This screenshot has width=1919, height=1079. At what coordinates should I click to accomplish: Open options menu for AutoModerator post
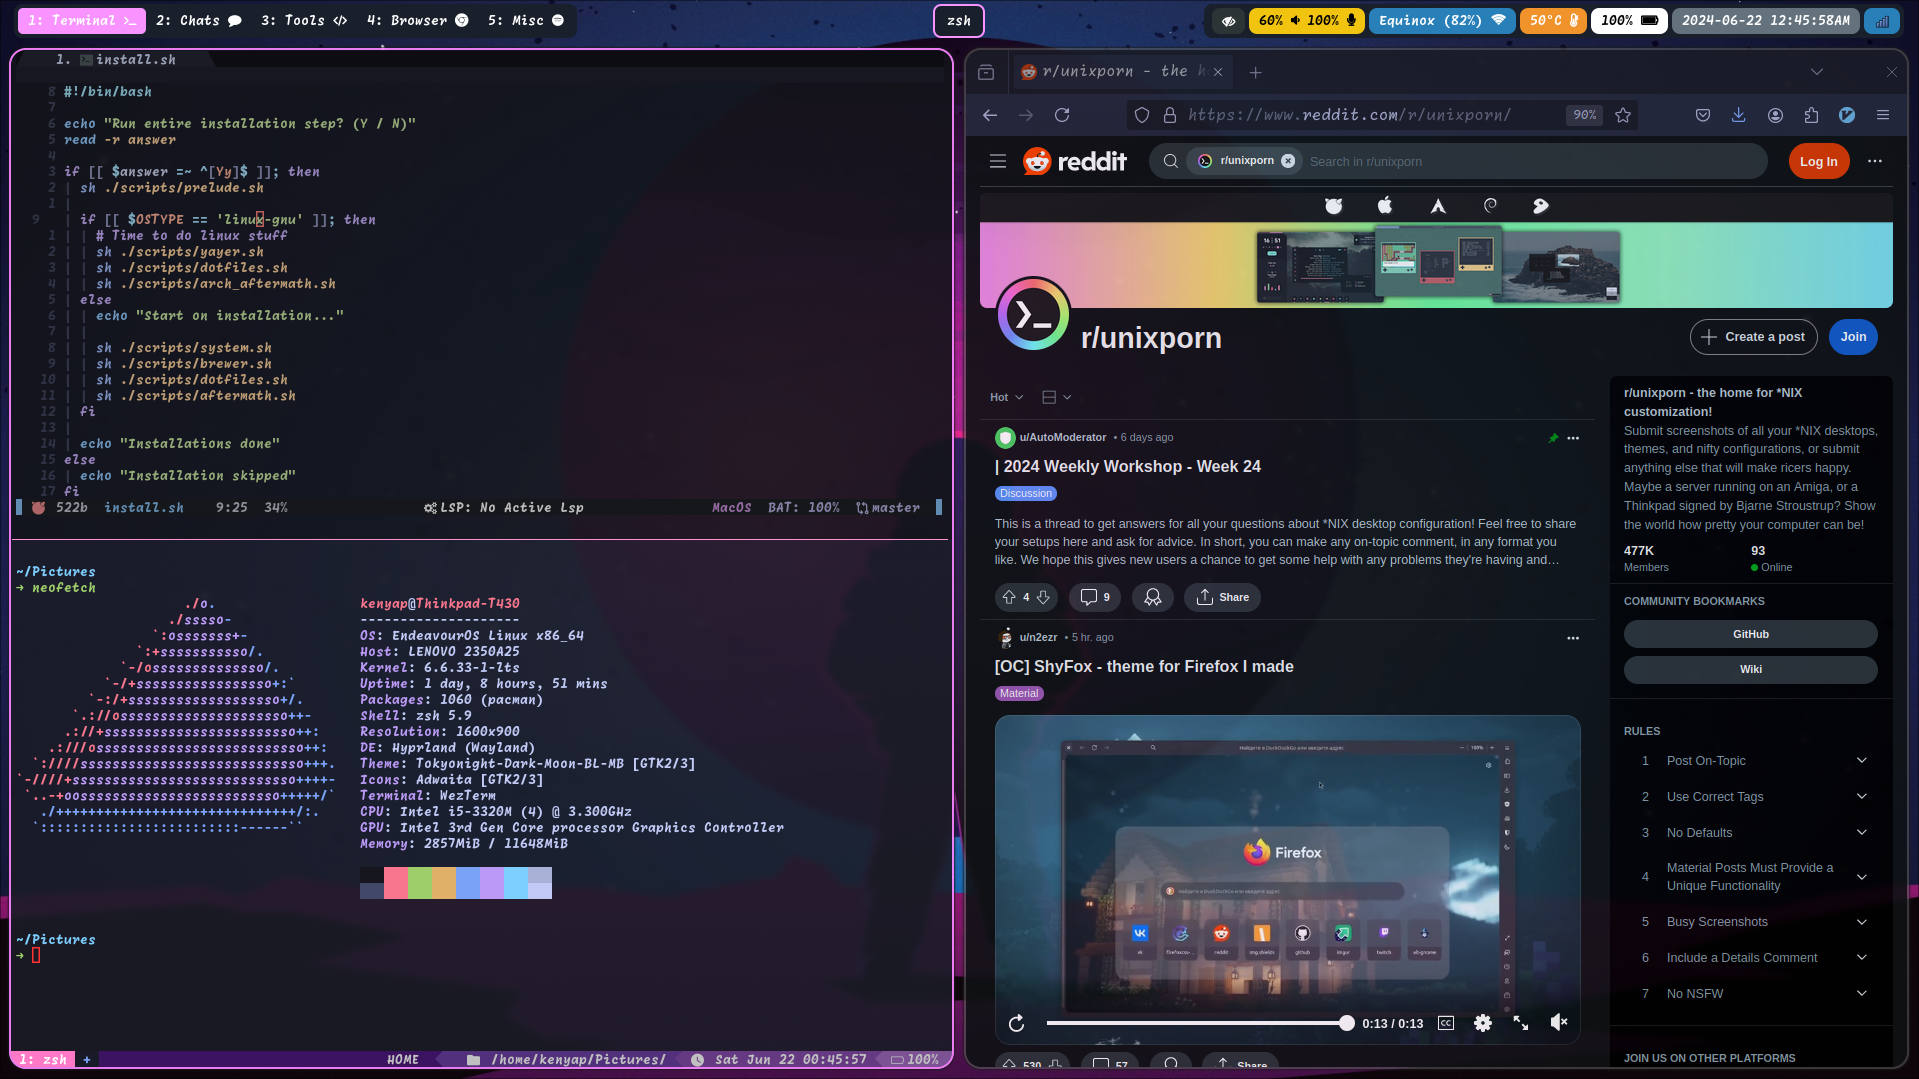[x=1573, y=438]
